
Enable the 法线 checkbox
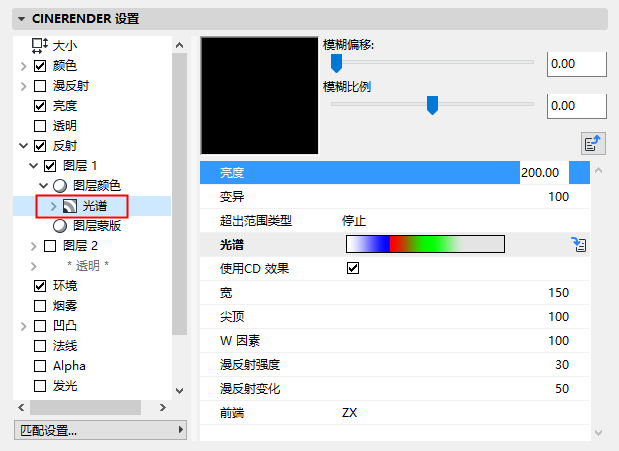40,346
